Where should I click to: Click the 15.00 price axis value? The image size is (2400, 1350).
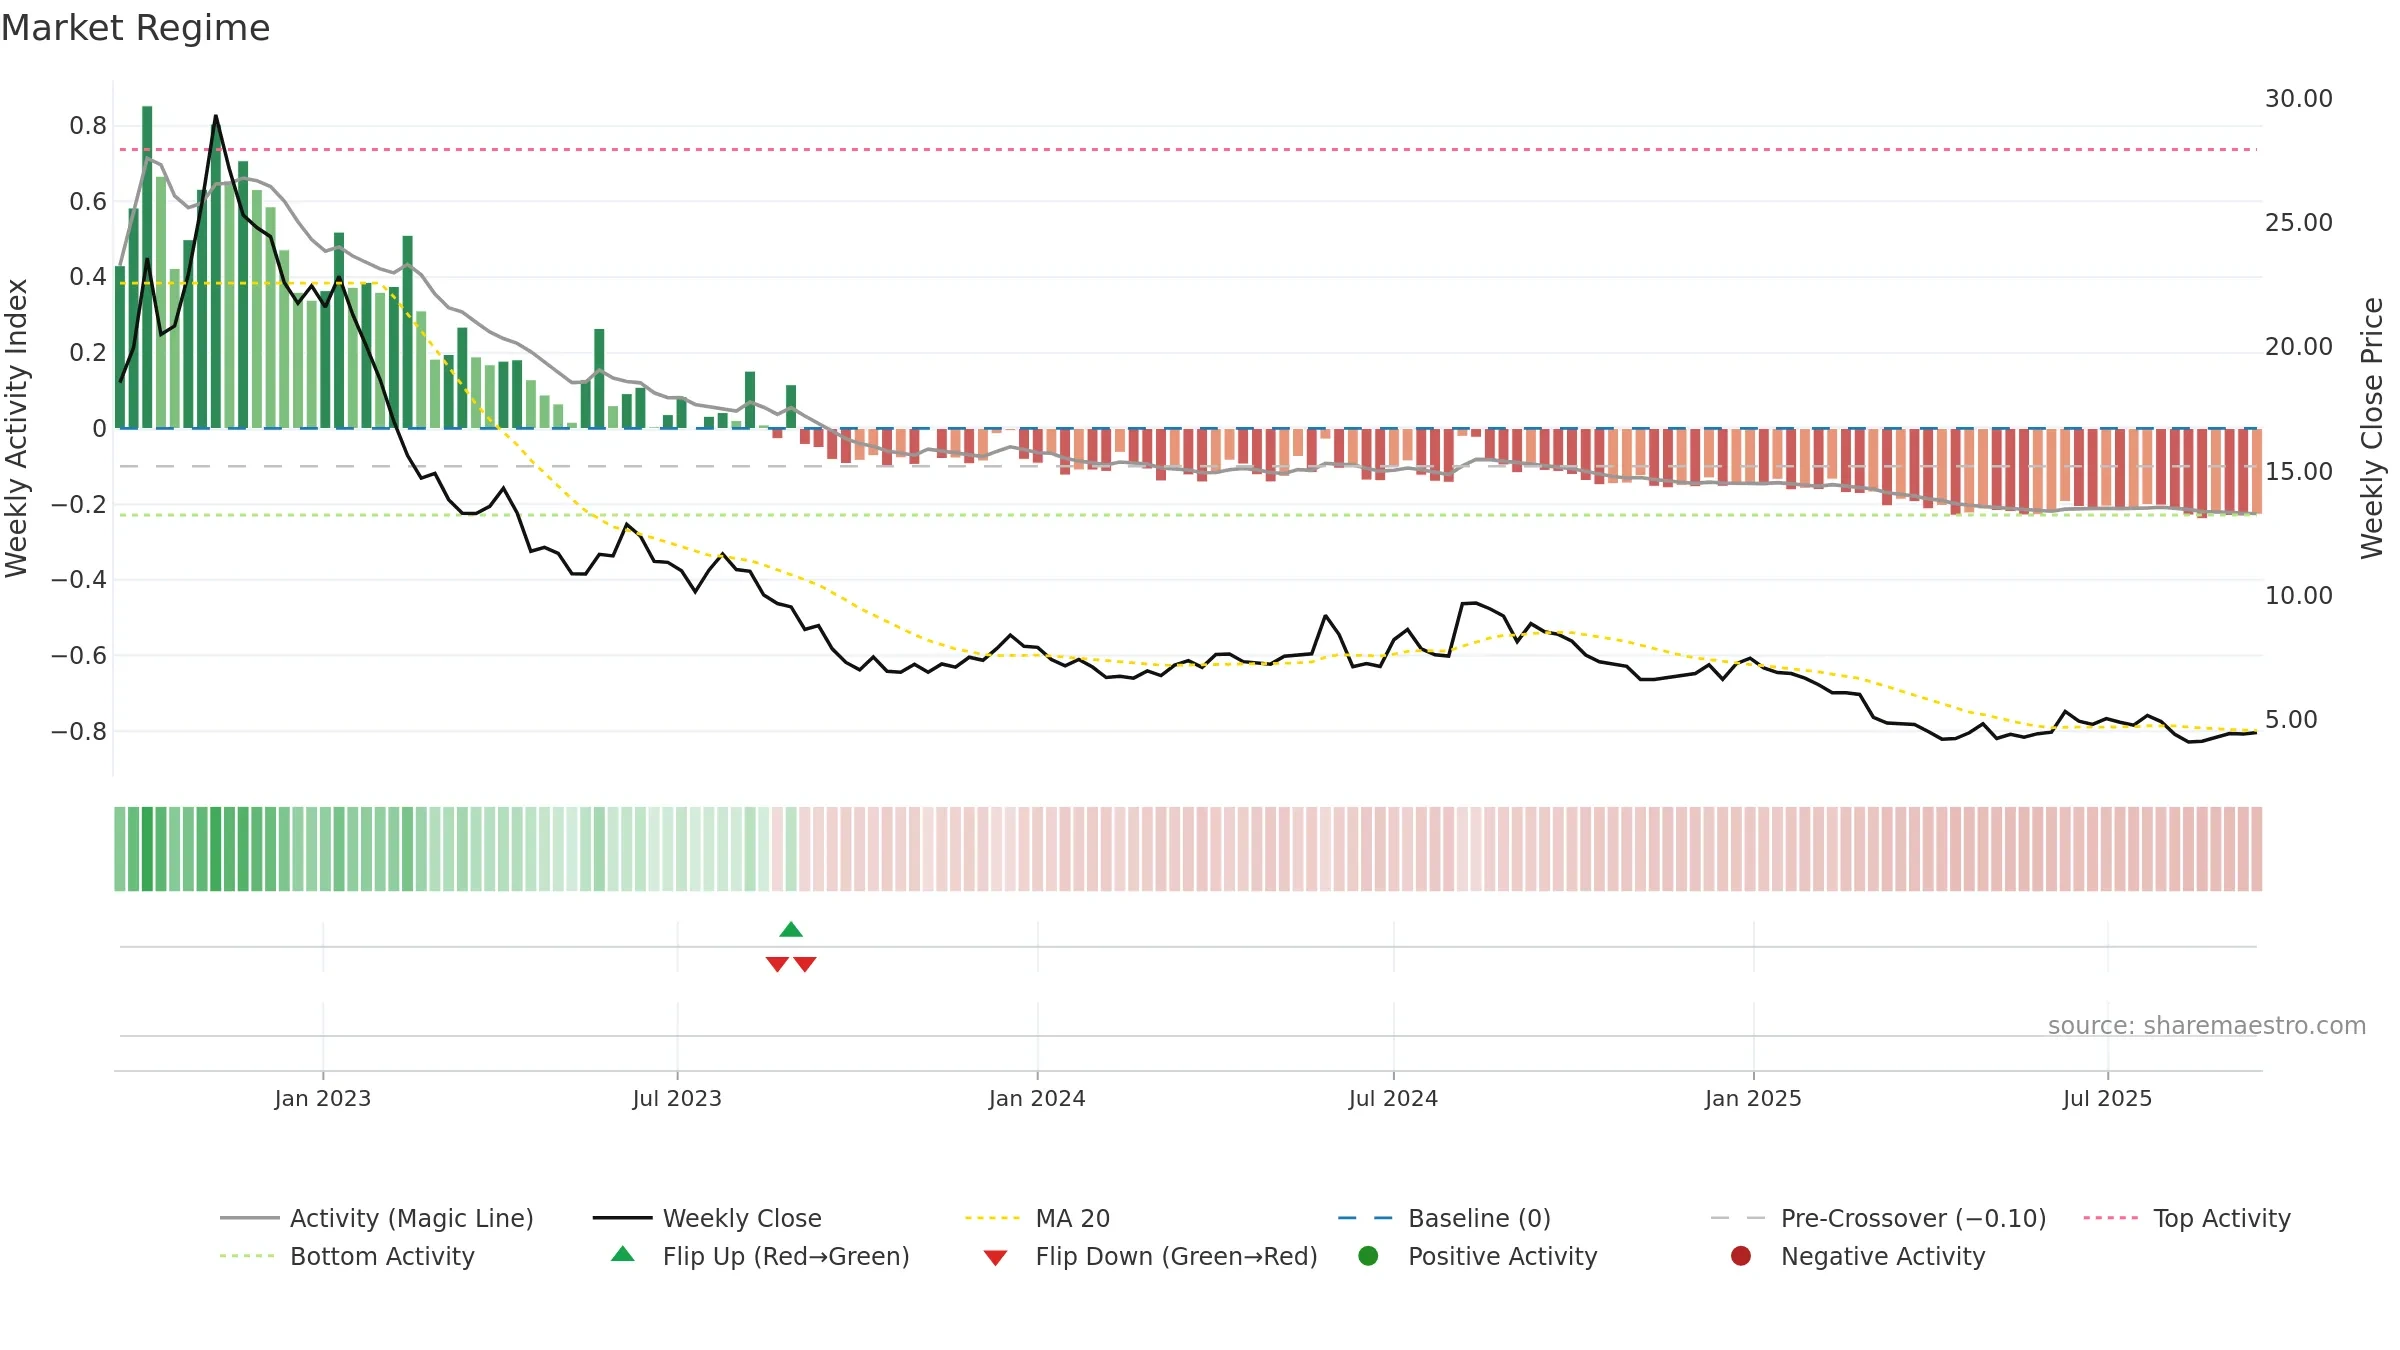(2298, 472)
